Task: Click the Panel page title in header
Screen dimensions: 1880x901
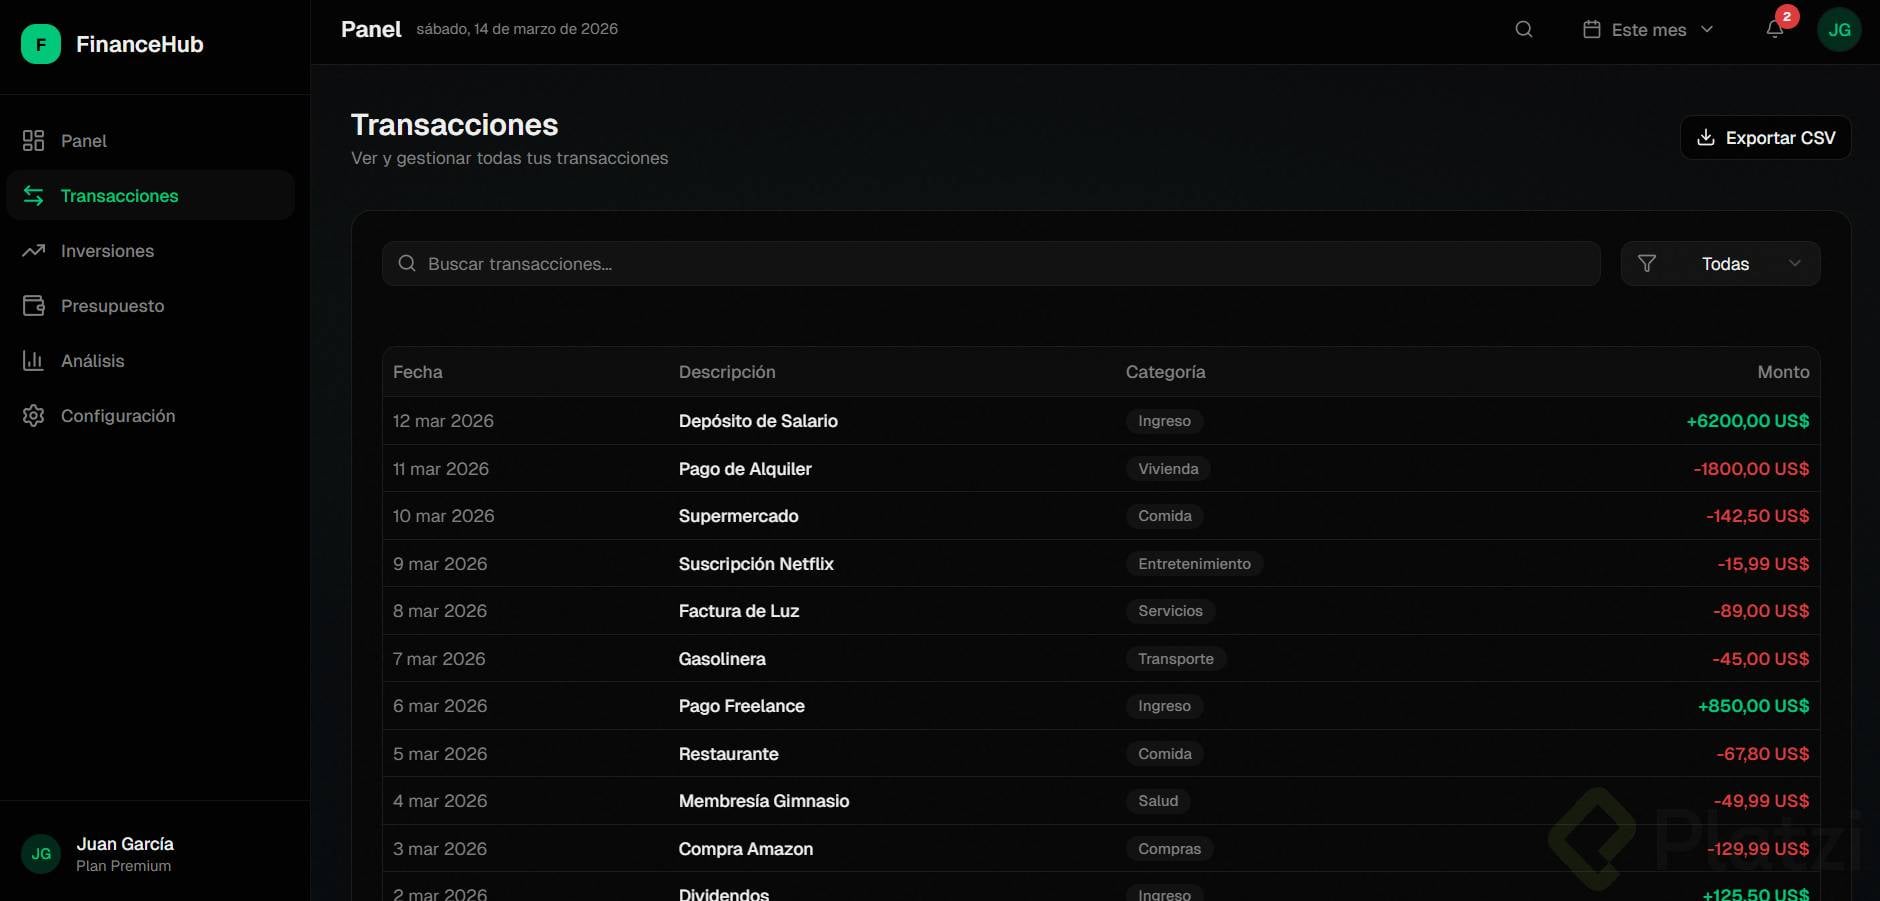Action: [x=371, y=29]
